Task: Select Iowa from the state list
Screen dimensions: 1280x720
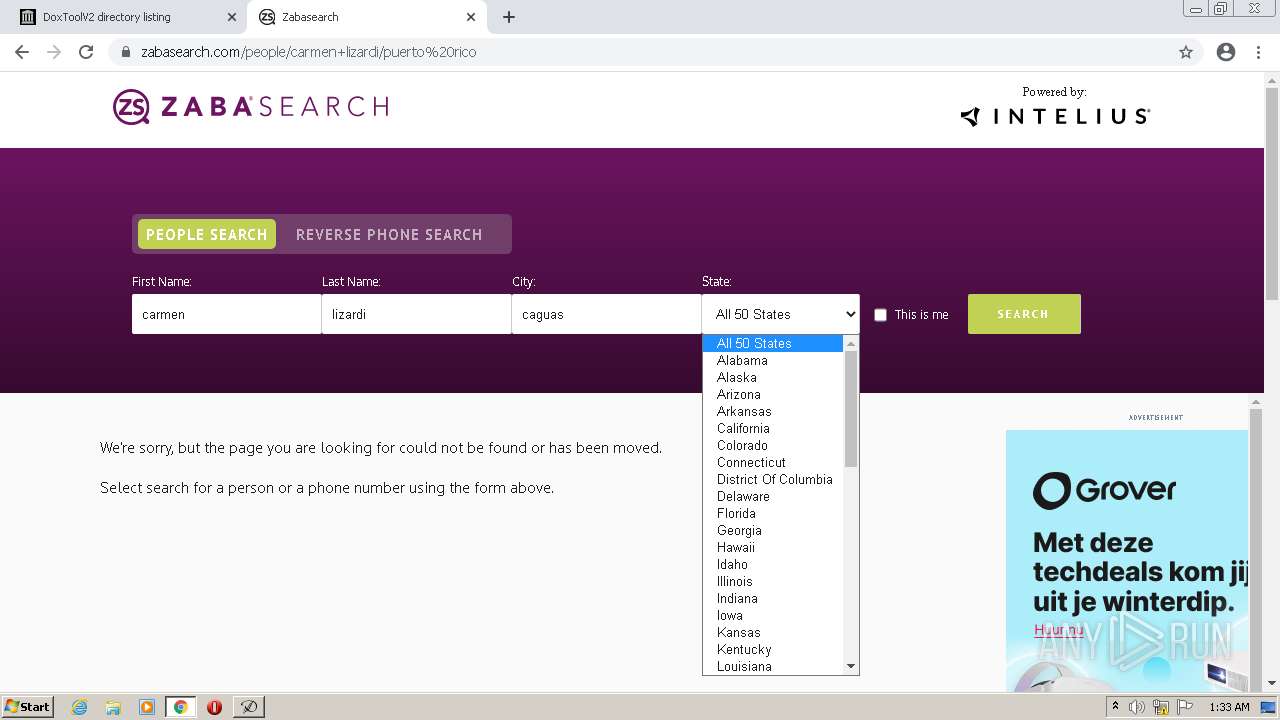Action: click(773, 615)
